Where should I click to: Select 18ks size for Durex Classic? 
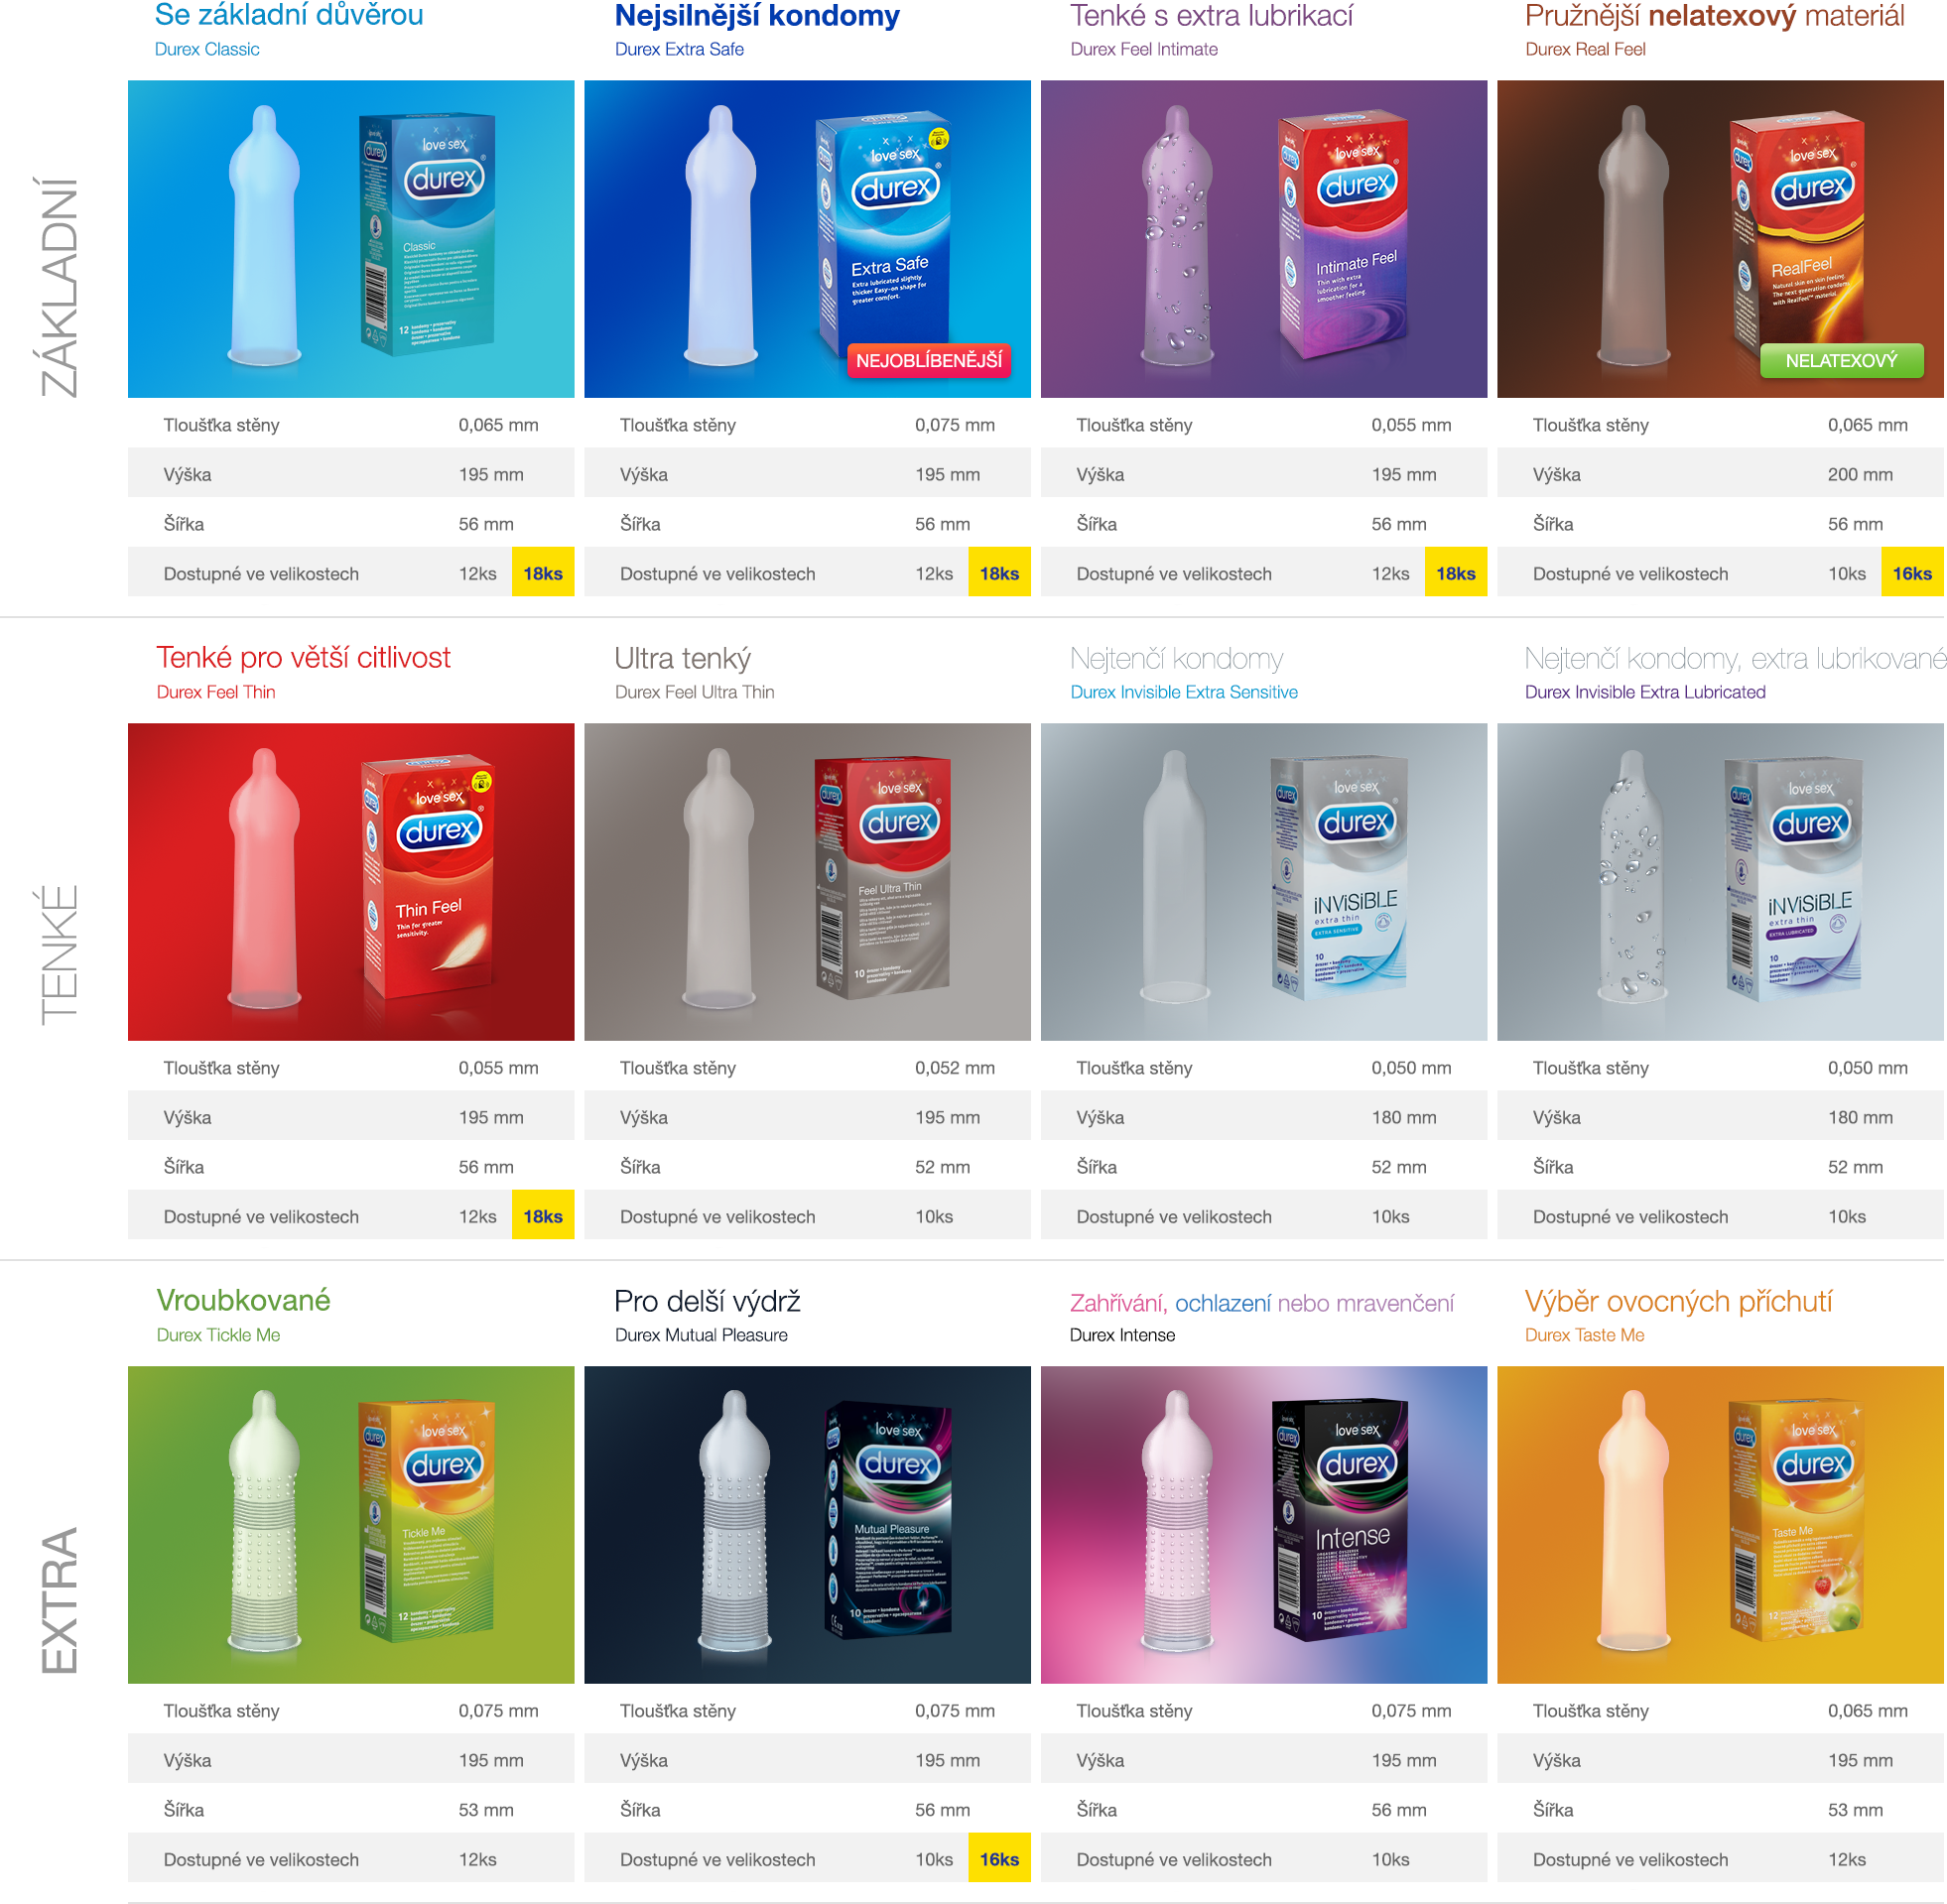[543, 573]
